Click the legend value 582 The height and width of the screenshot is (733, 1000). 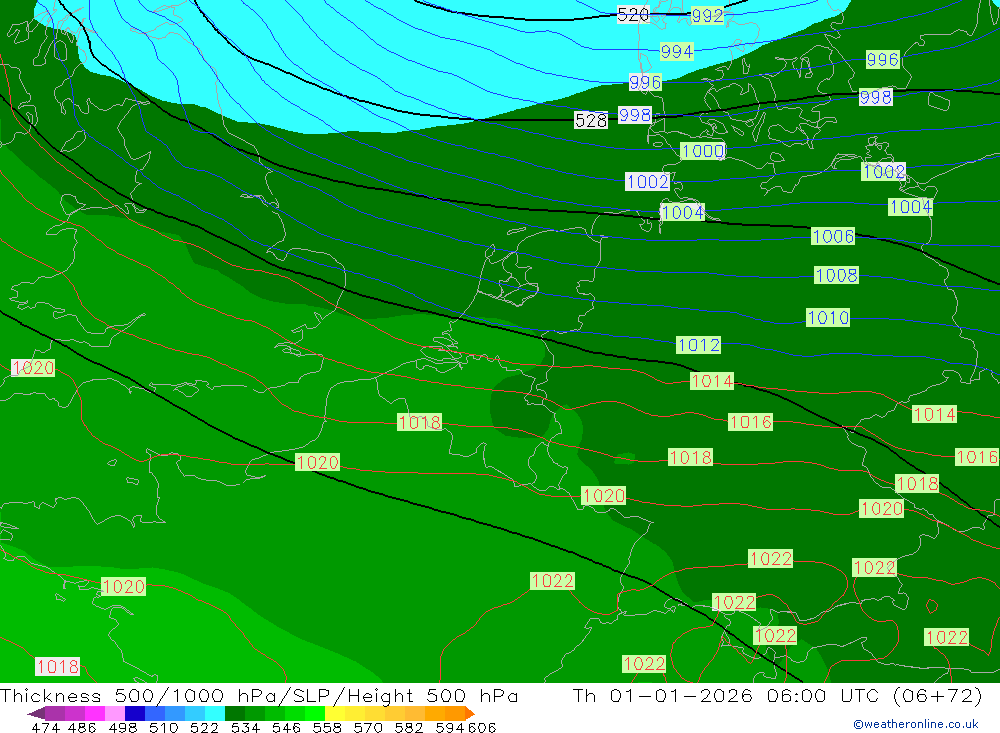409,727
